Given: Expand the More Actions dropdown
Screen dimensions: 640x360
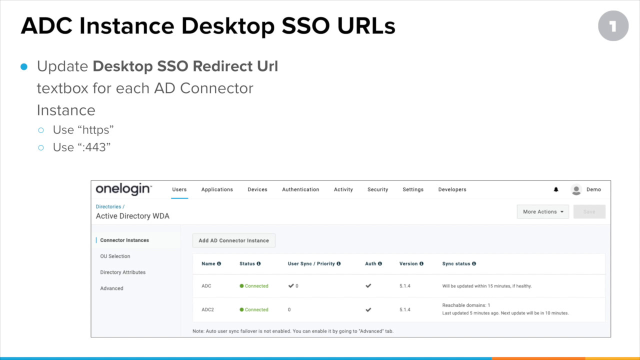Looking at the screenshot, I should point(543,212).
